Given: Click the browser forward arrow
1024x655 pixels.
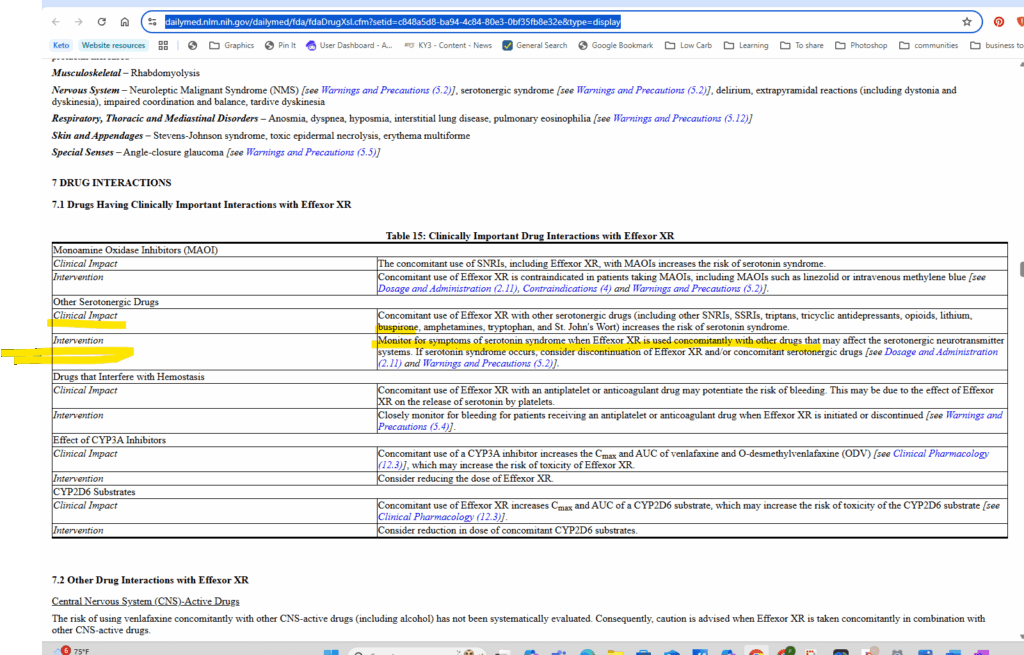Looking at the screenshot, I should [78, 21].
